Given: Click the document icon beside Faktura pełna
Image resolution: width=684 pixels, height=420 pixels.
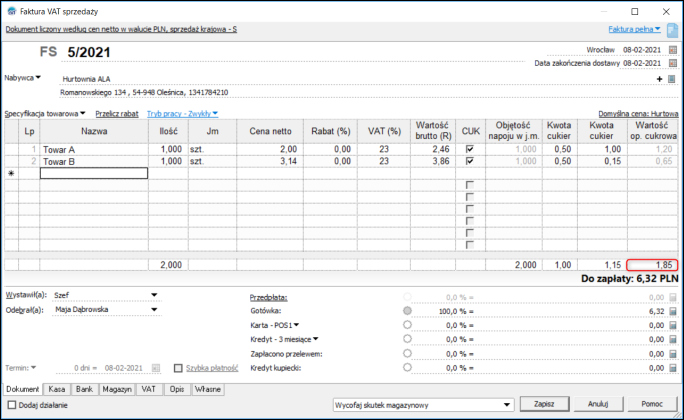Looking at the screenshot, I should point(671,30).
